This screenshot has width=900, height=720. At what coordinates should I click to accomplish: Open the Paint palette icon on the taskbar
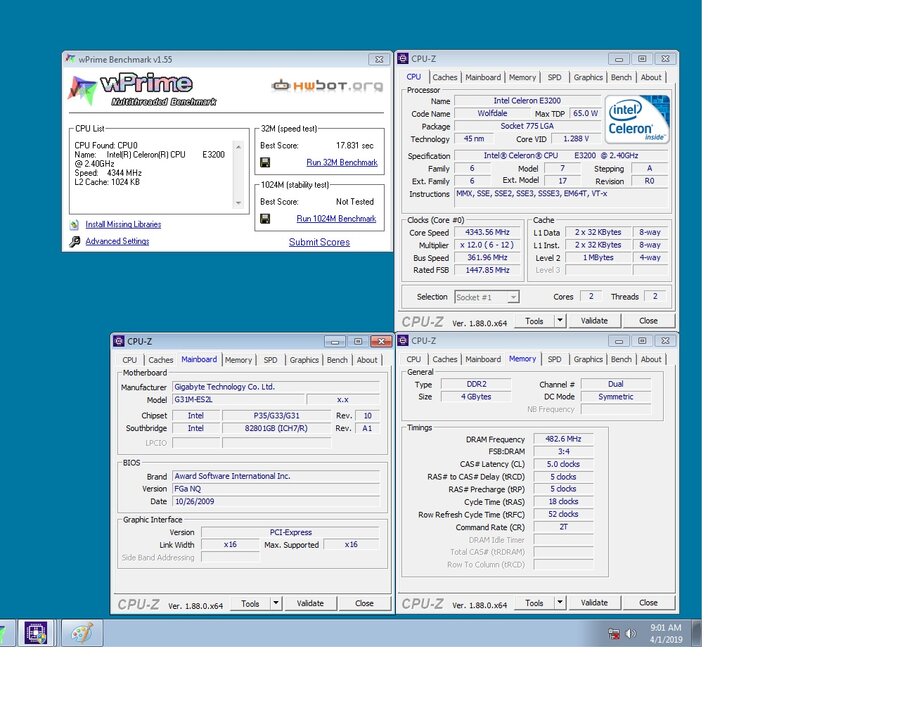82,633
